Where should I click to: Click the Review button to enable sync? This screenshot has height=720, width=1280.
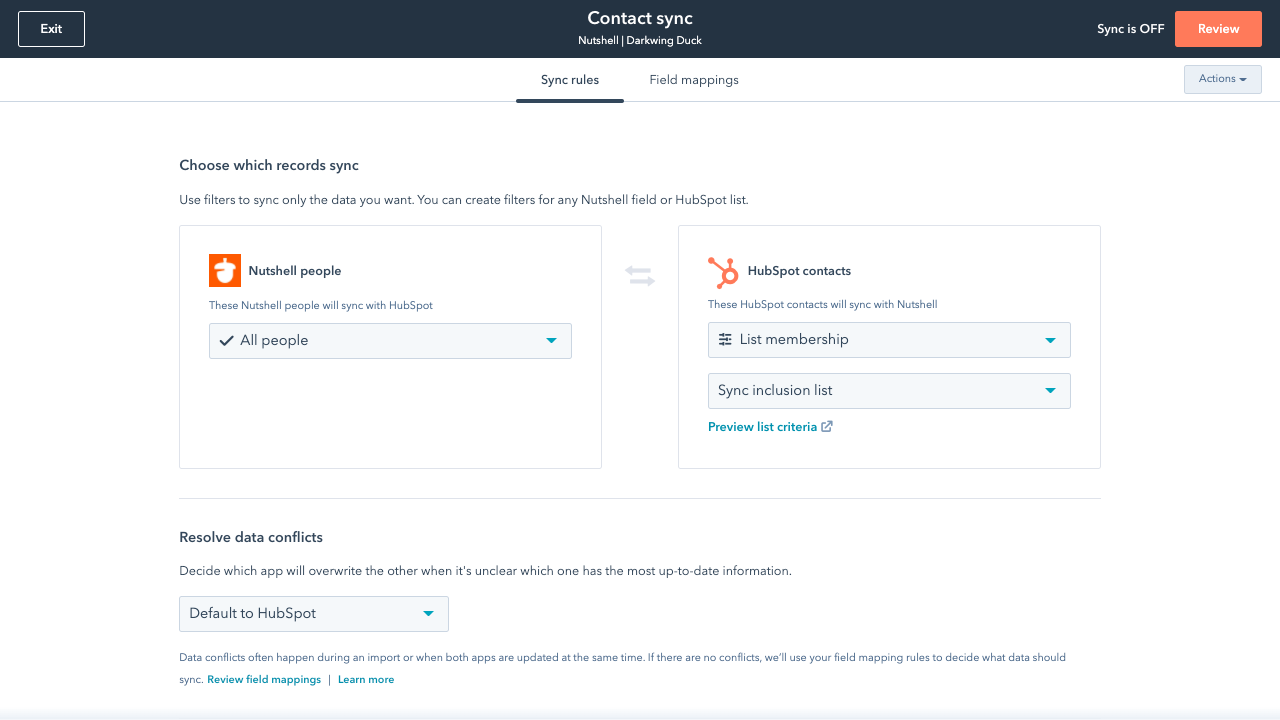pyautogui.click(x=1218, y=29)
